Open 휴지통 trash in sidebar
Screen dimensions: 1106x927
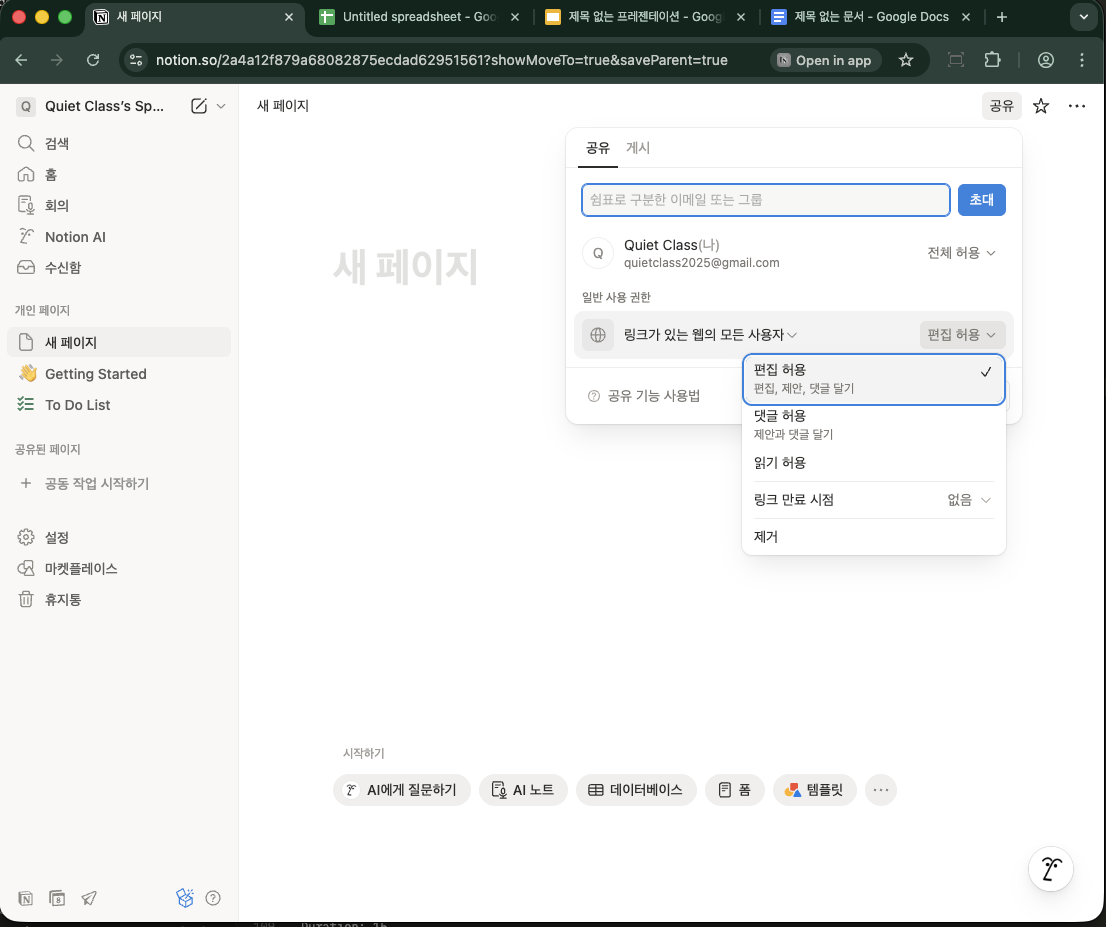pos(63,600)
